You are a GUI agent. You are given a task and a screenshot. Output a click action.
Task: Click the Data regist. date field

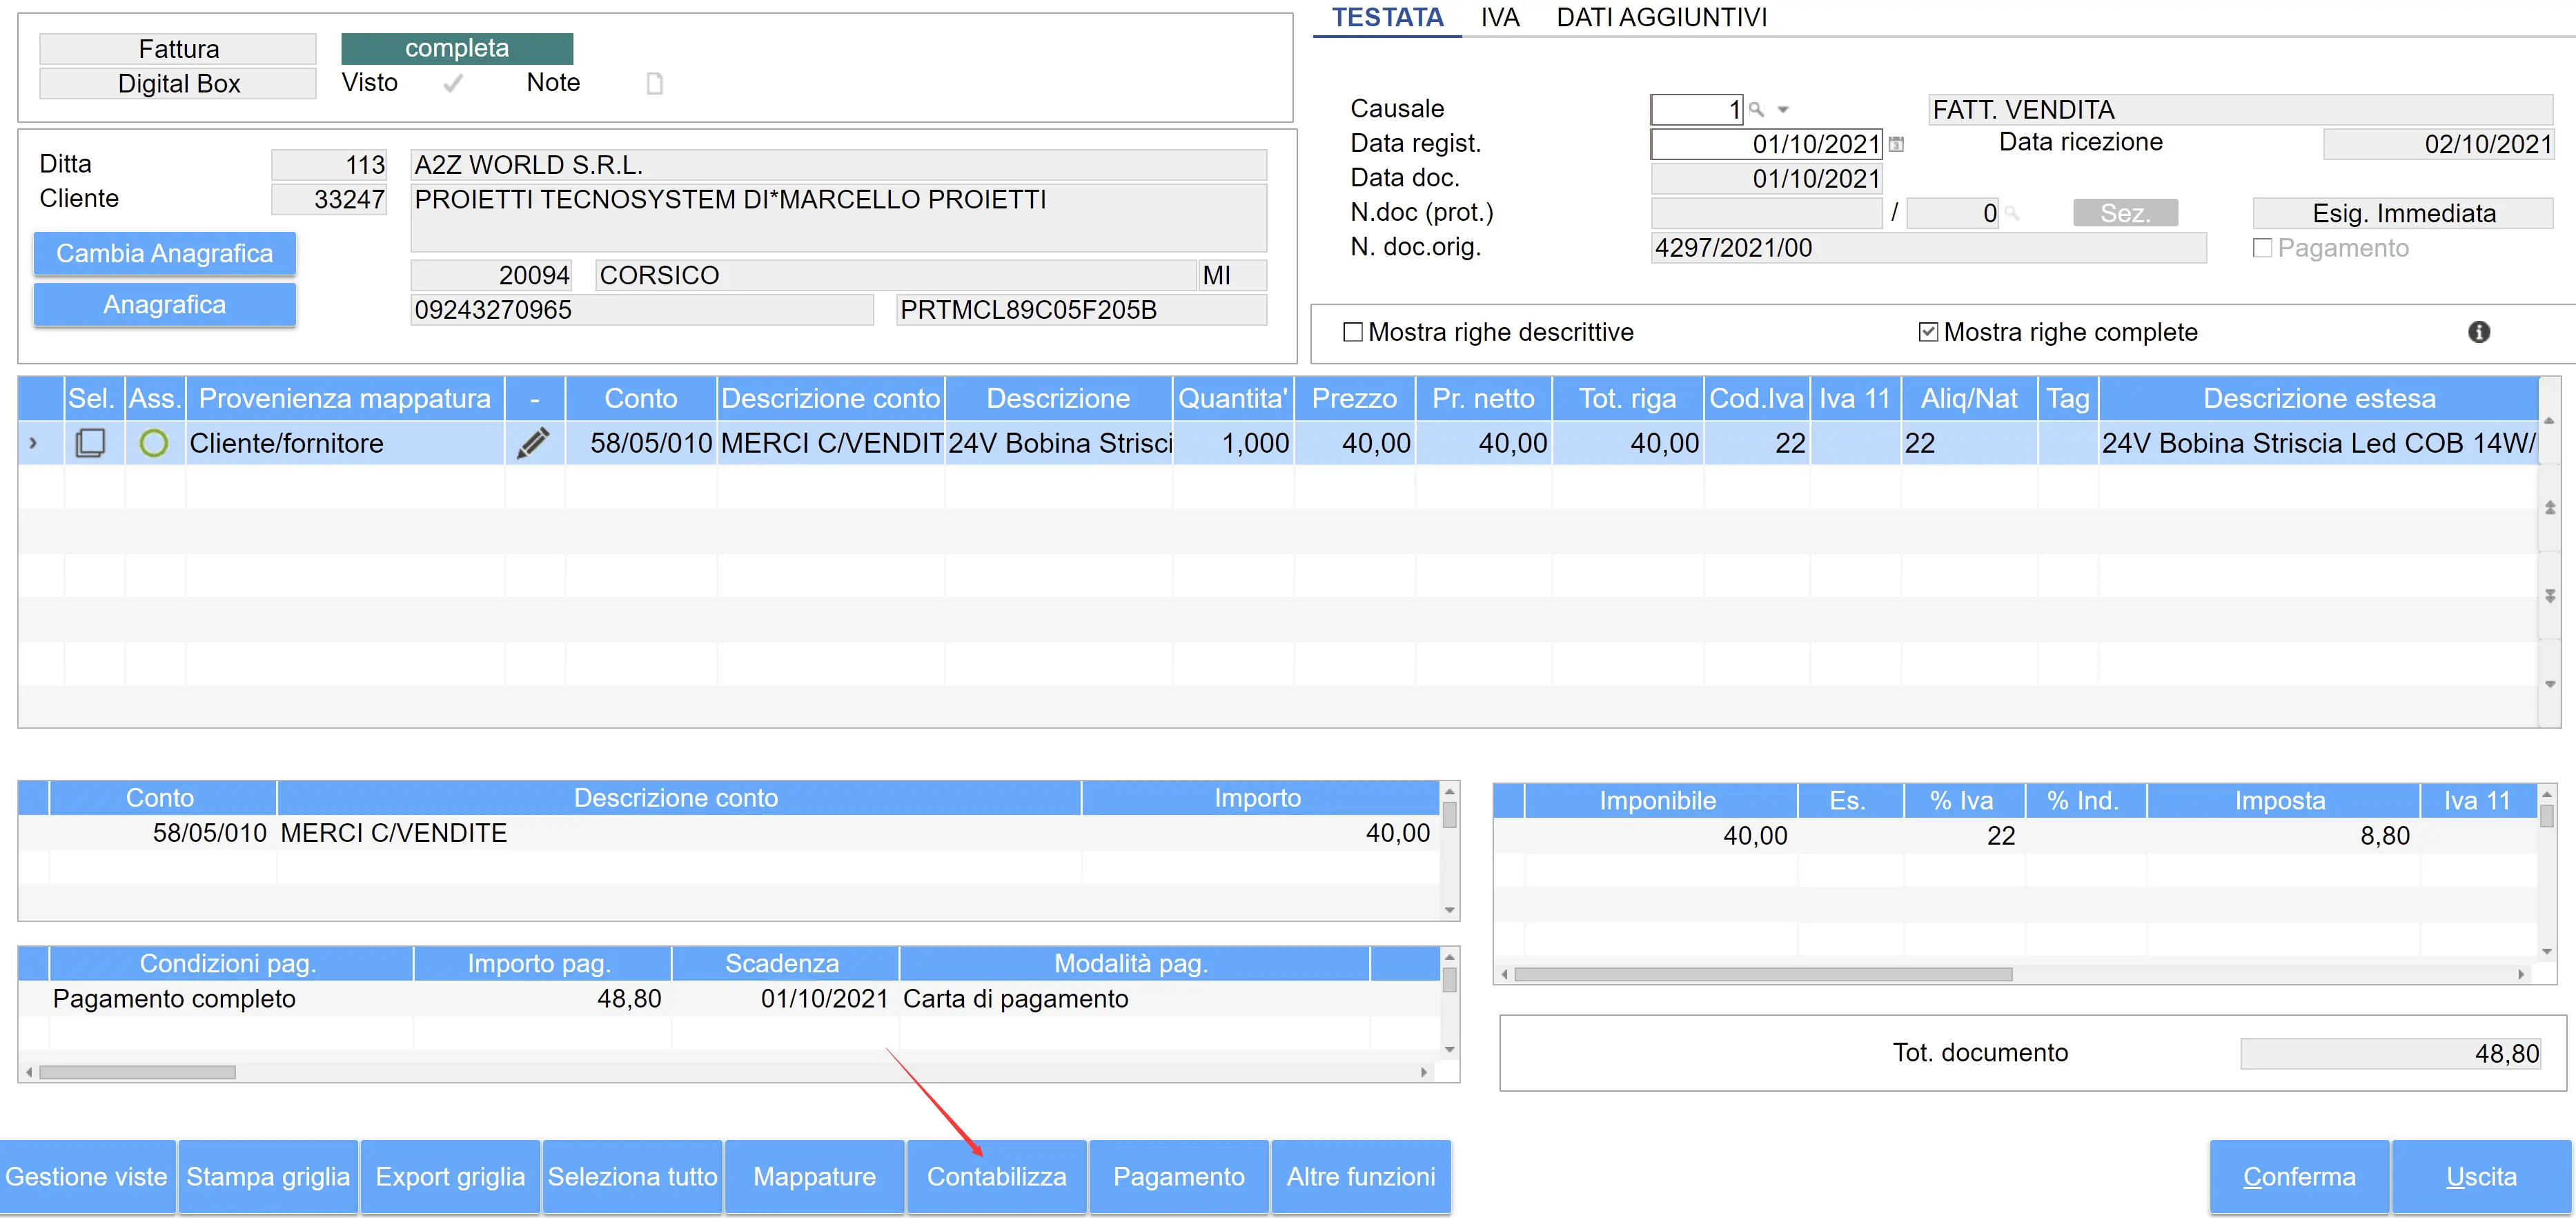[1766, 144]
